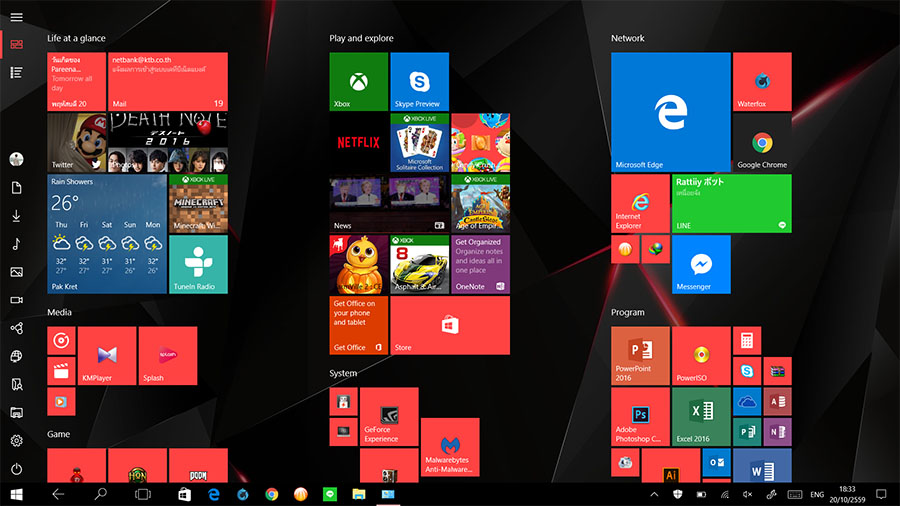
Task: Open the Google Chrome tile
Action: click(x=762, y=142)
